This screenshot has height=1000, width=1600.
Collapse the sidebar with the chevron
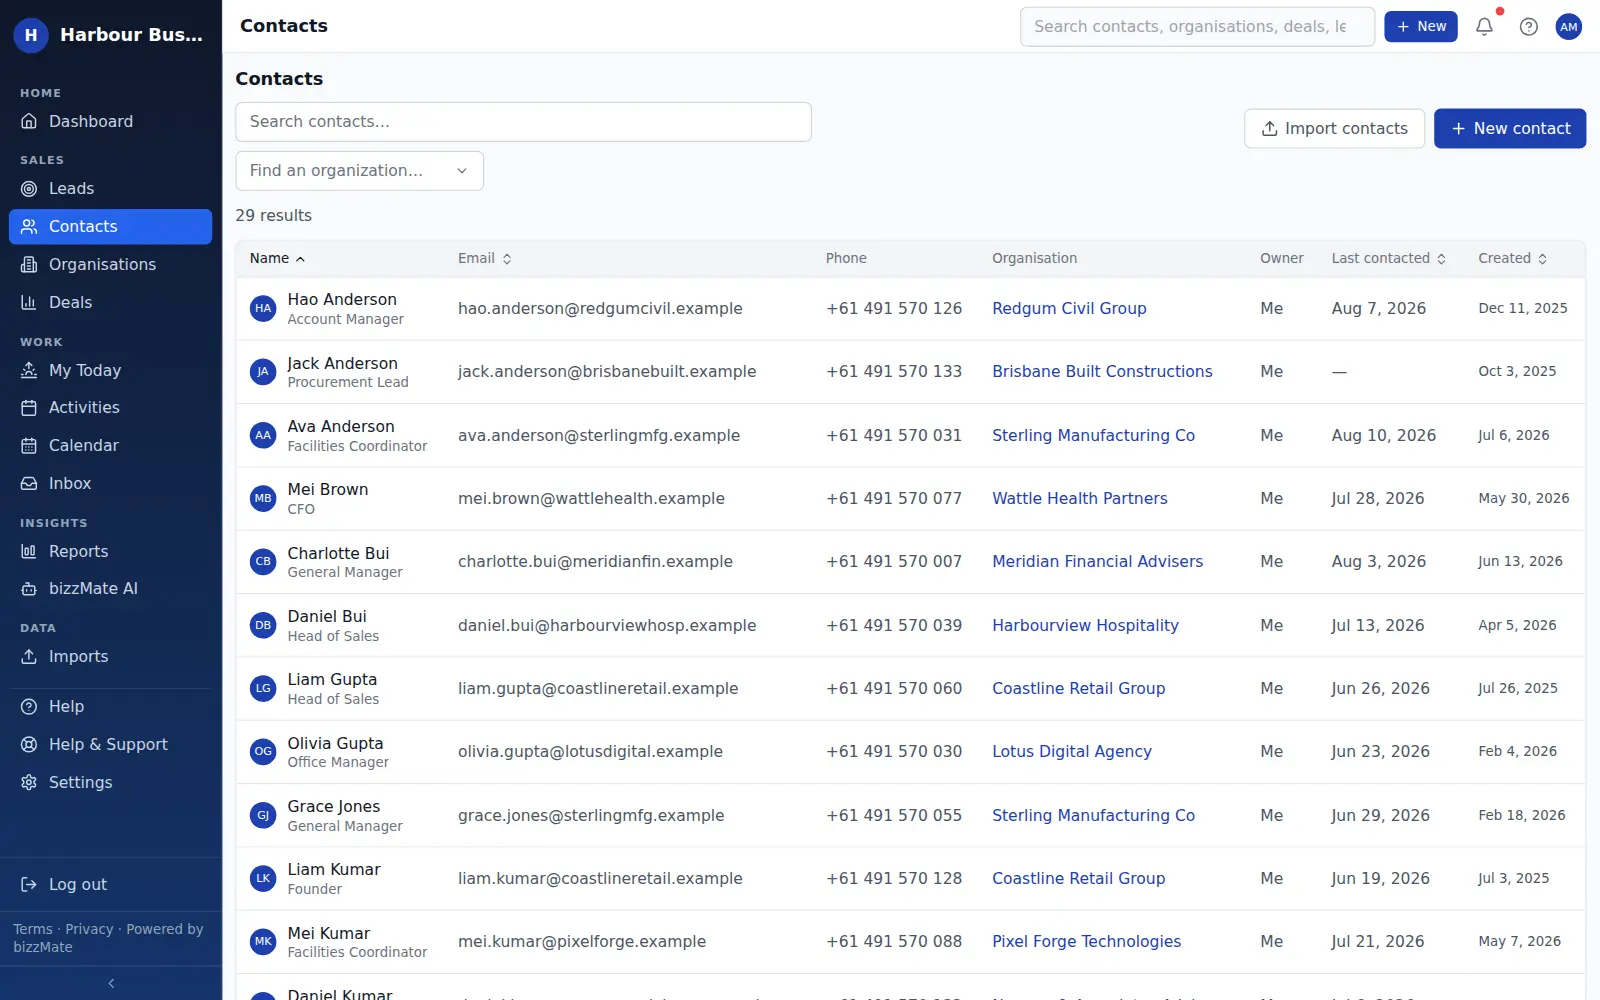tap(111, 983)
